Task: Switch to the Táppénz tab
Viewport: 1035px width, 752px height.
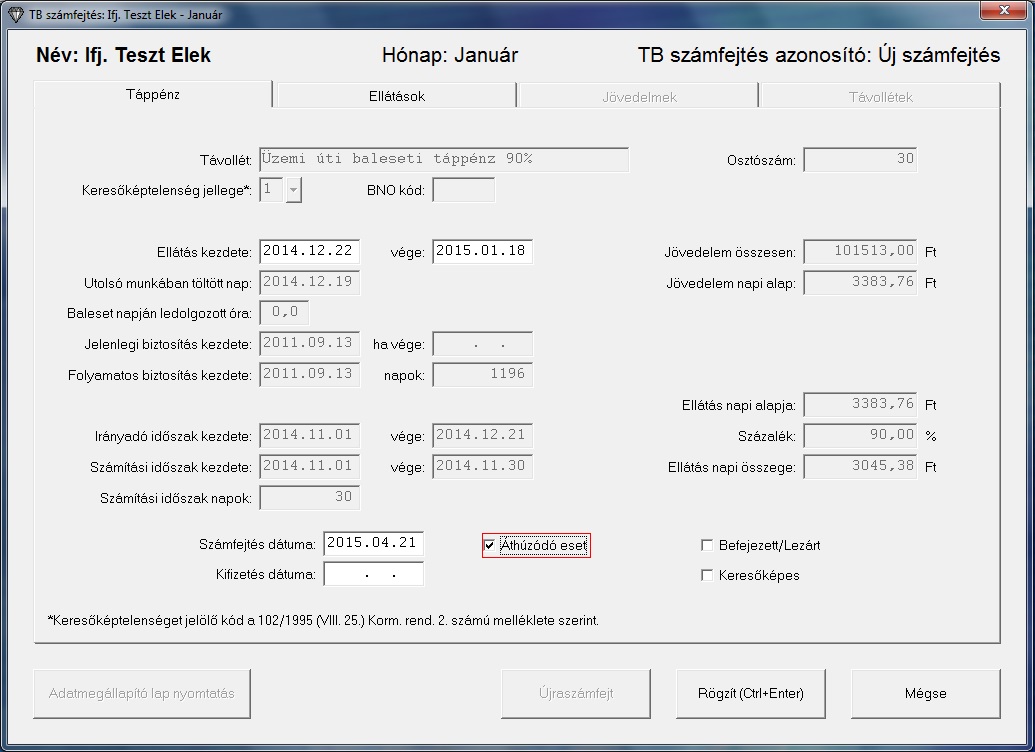Action: pyautogui.click(x=153, y=95)
